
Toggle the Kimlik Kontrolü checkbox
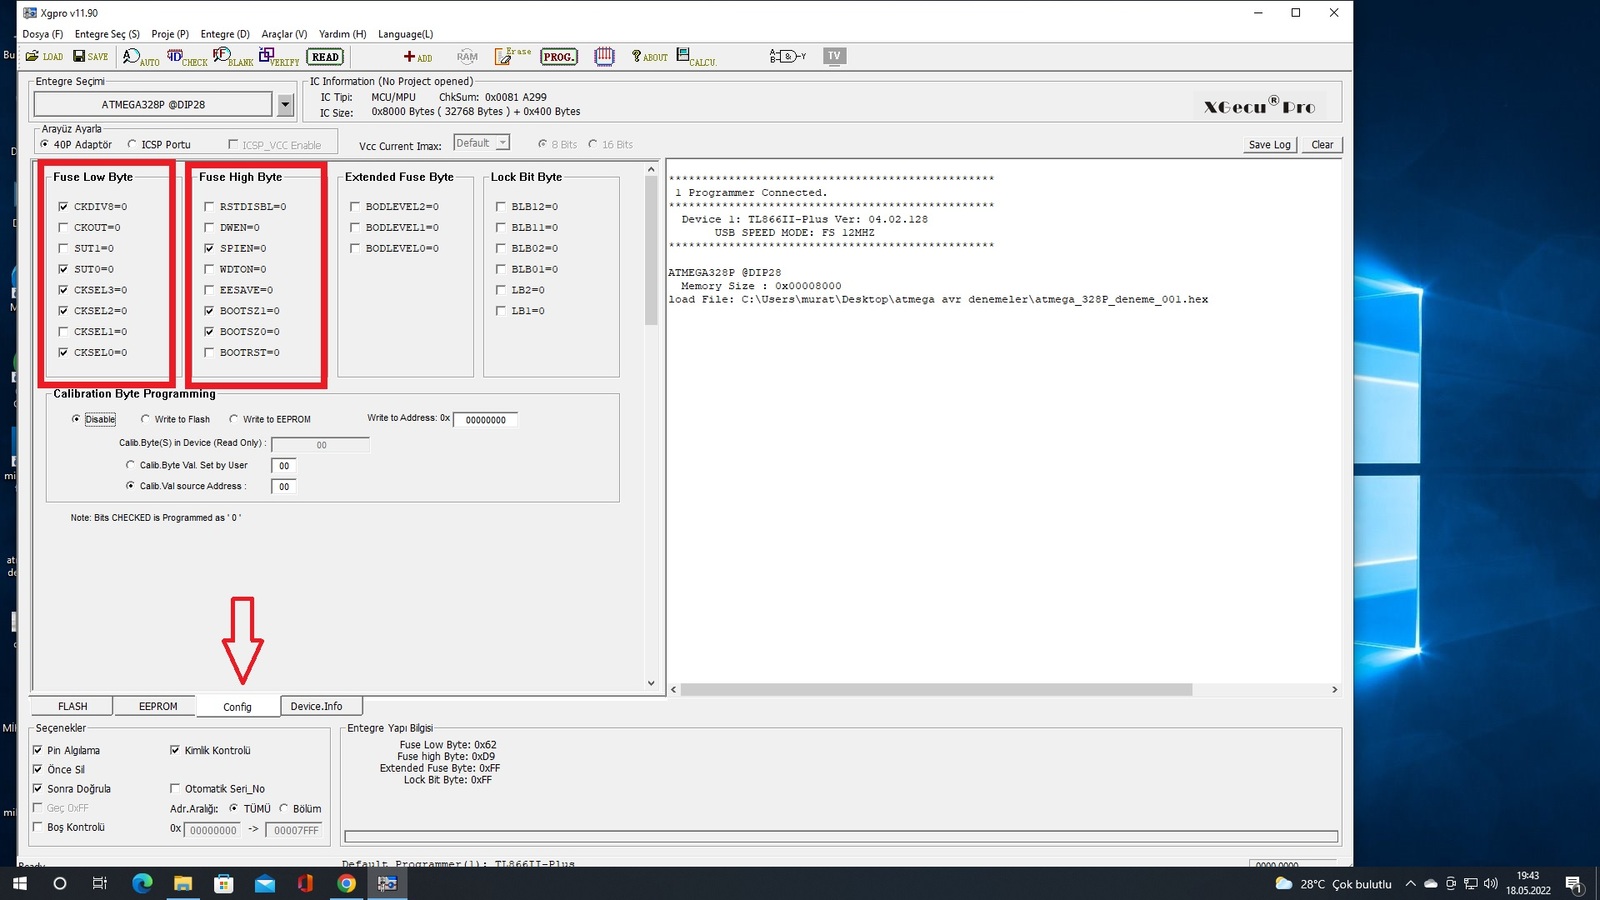tap(175, 750)
